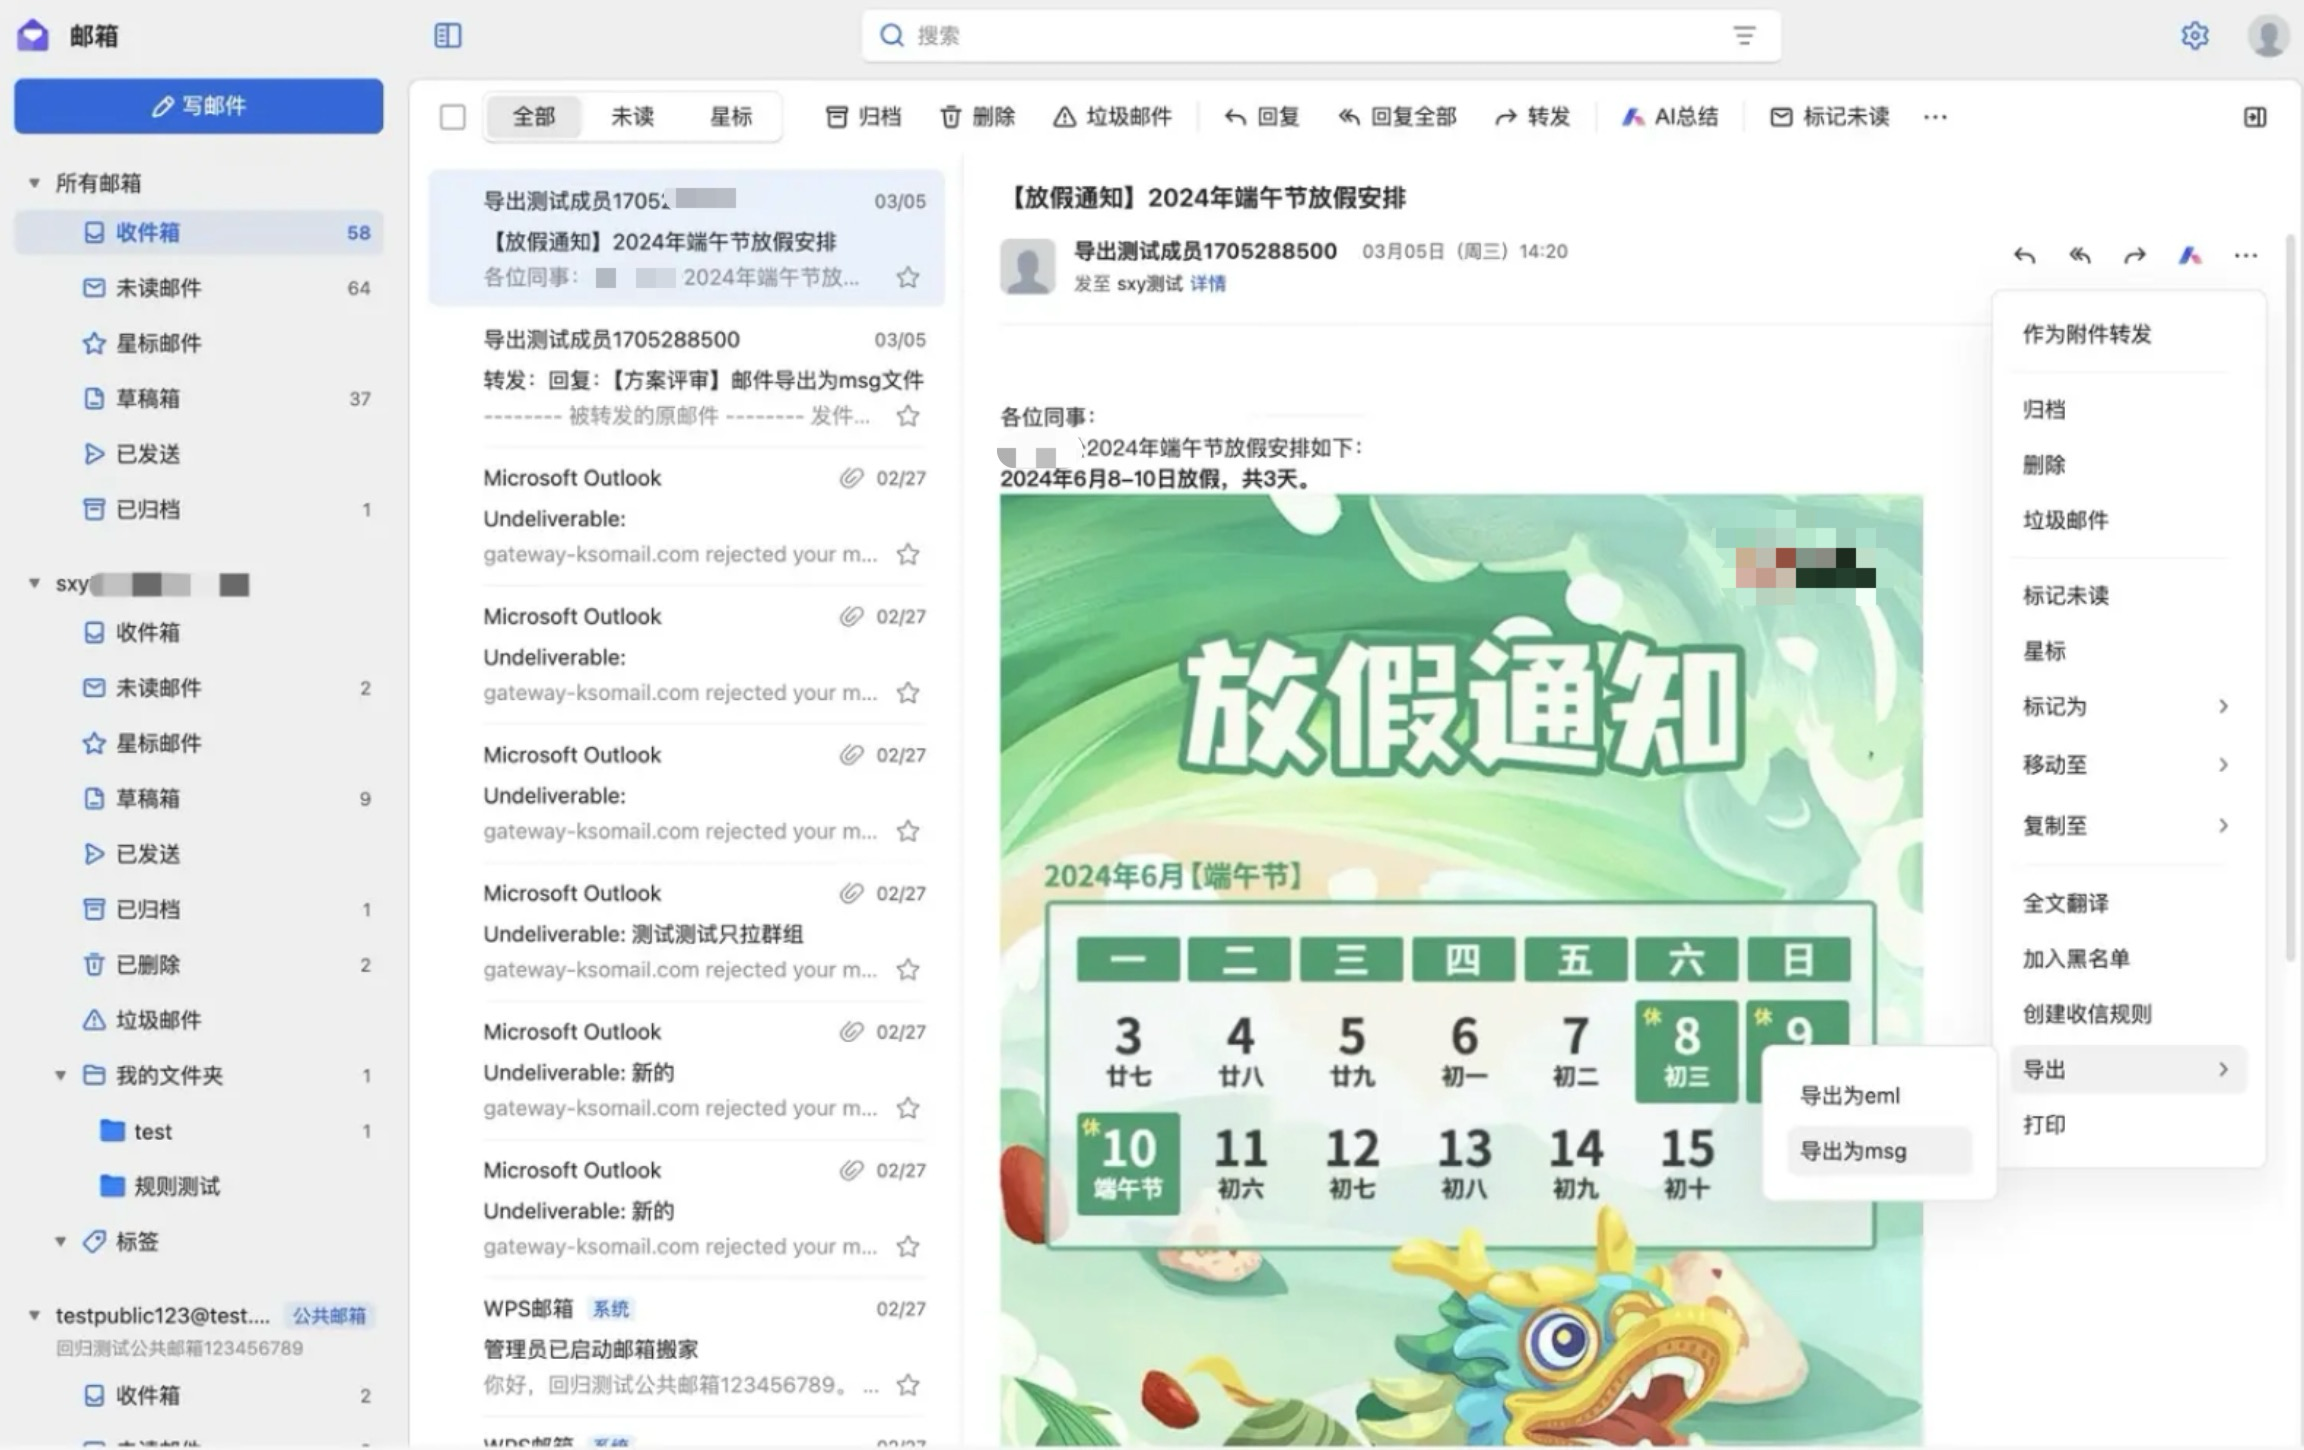This screenshot has width=2304, height=1450.
Task: Open settings via the gear icon
Action: 2194,36
